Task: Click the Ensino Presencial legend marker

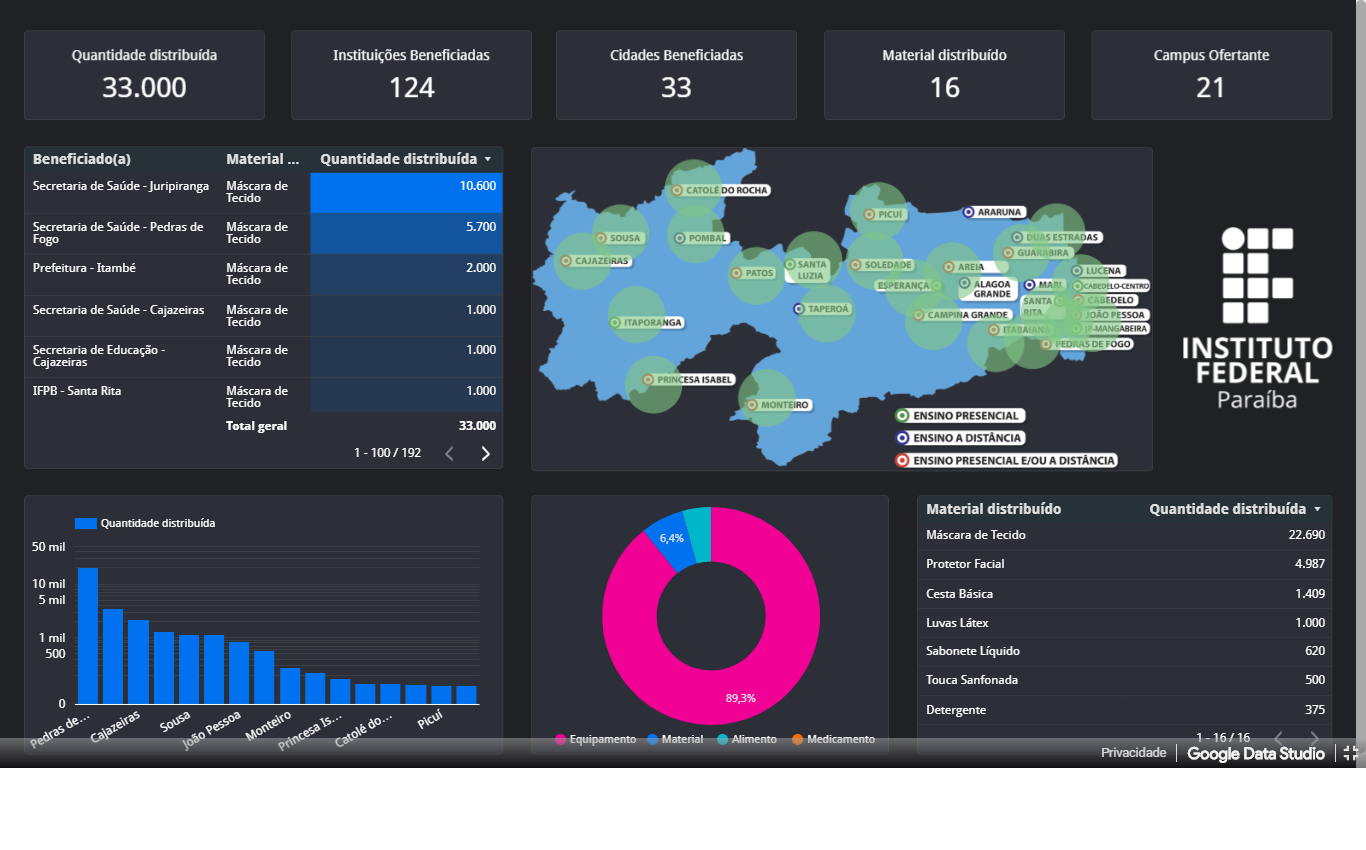Action: [902, 416]
